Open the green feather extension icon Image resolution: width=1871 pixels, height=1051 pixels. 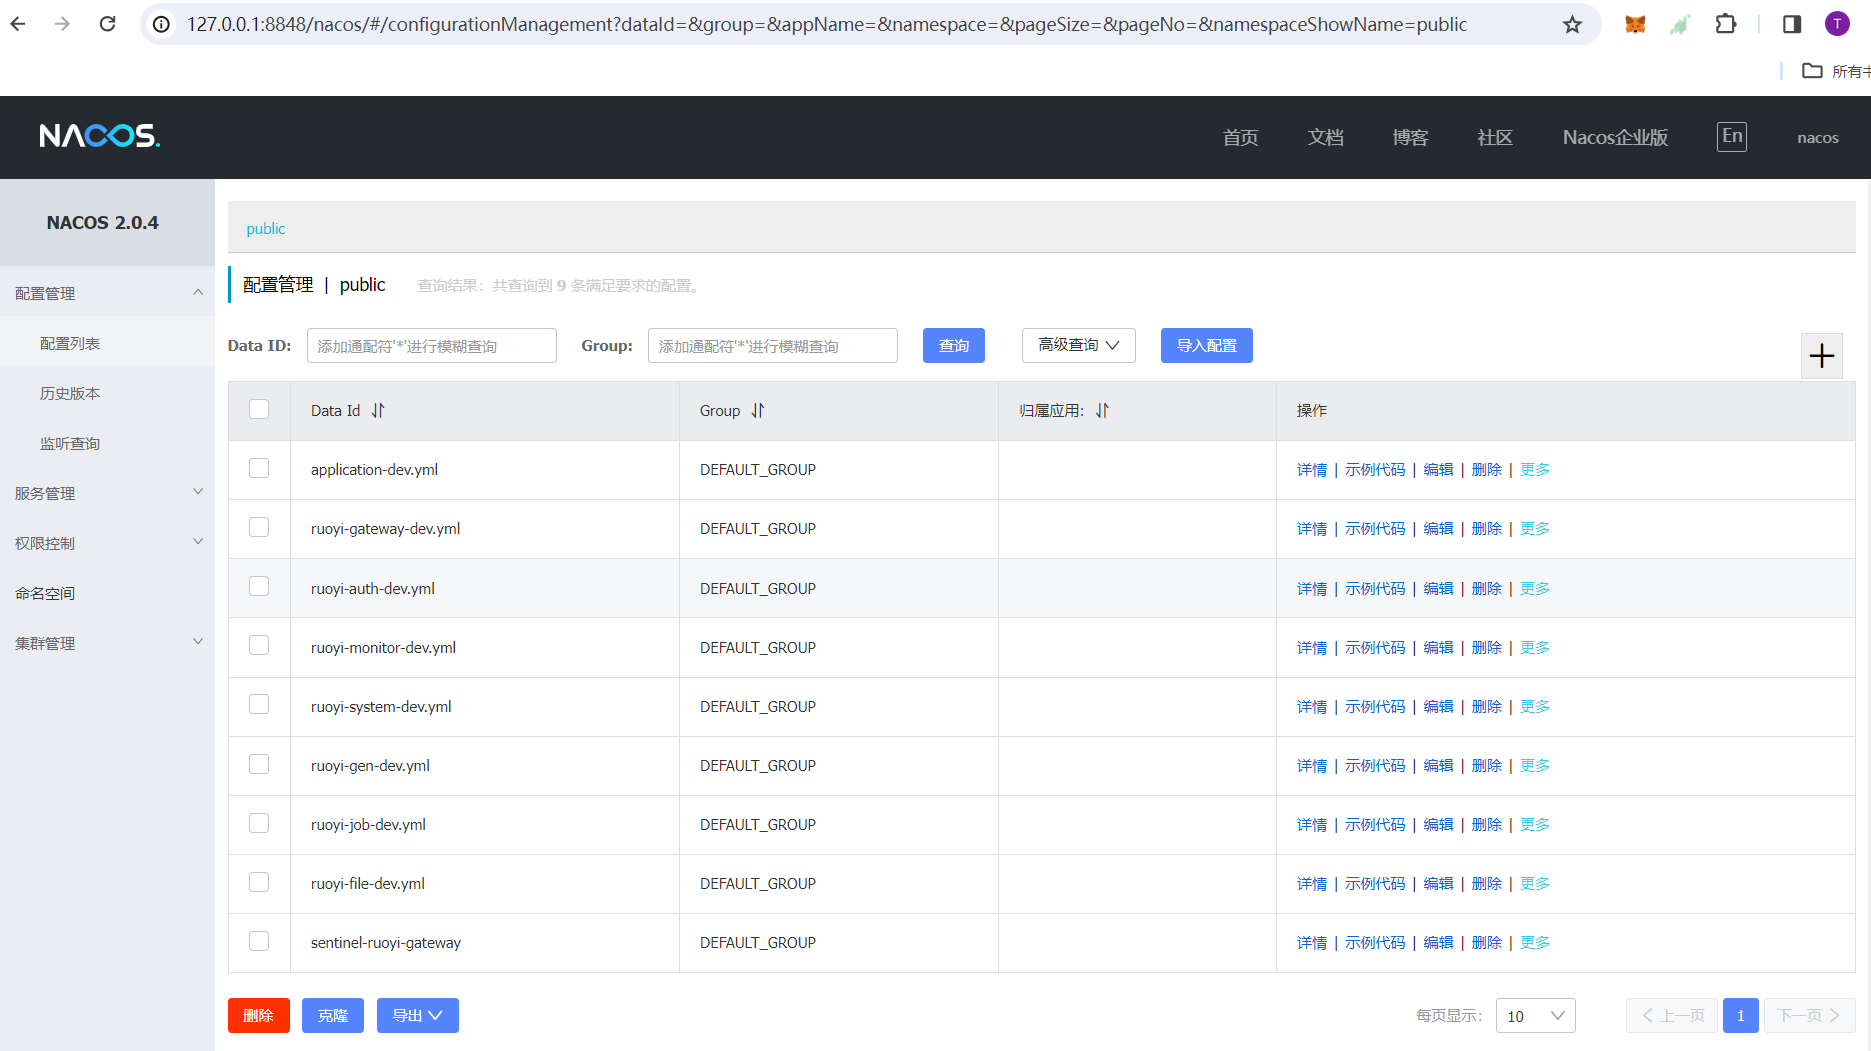click(1680, 24)
